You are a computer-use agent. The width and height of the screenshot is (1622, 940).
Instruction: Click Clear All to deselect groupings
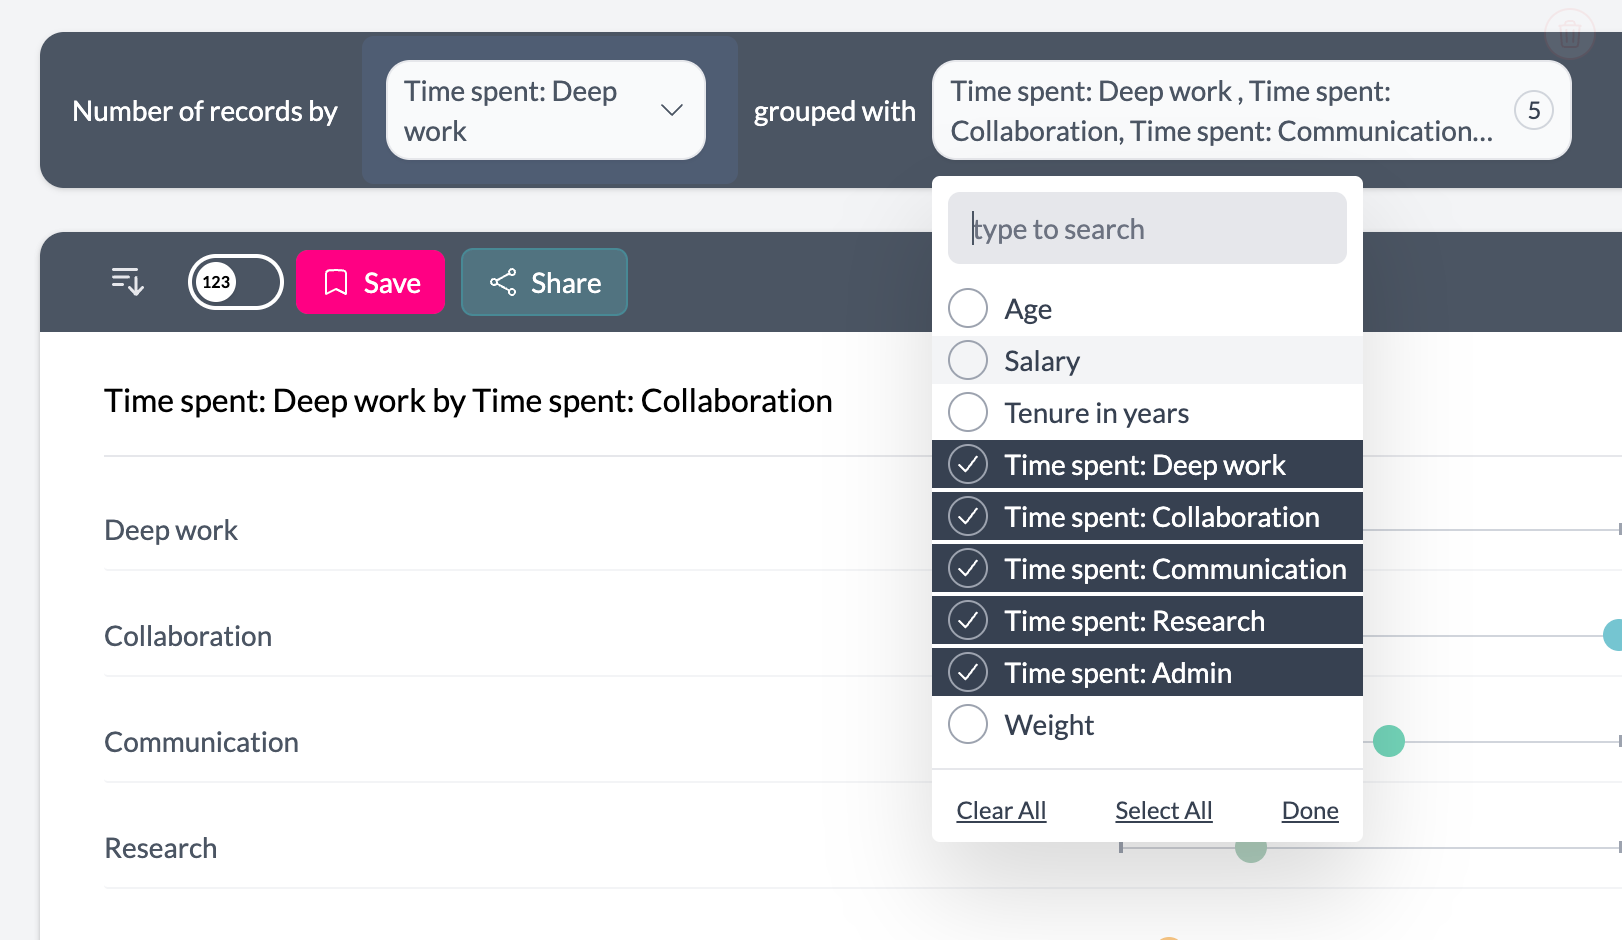(x=1001, y=810)
